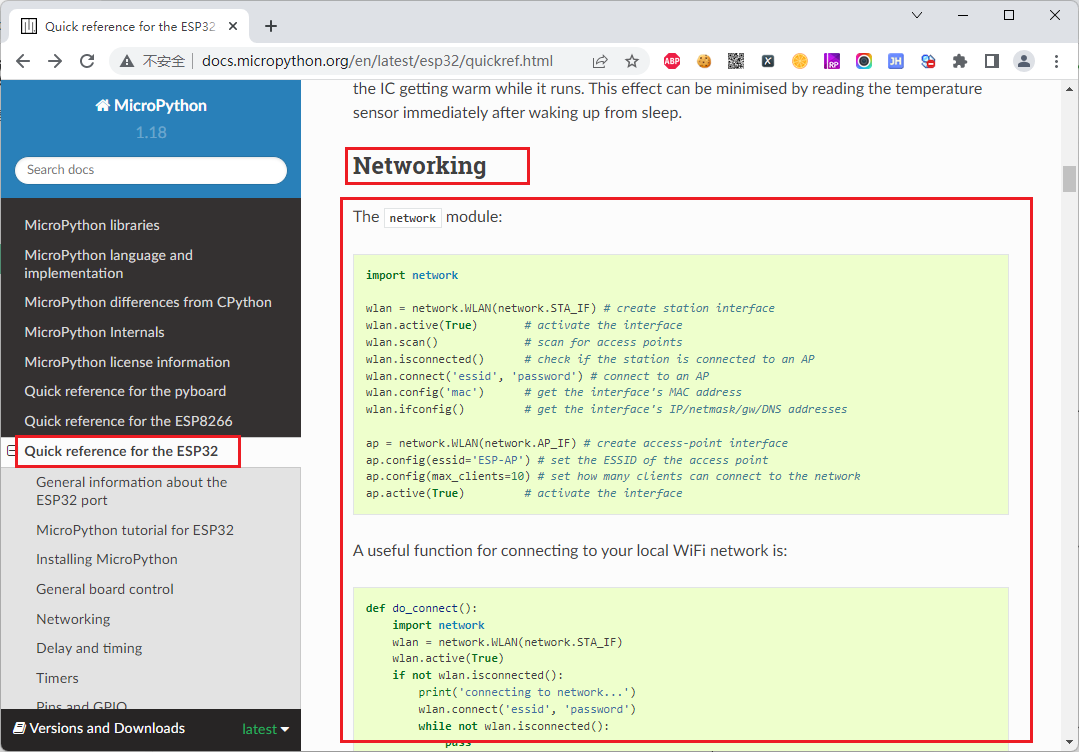This screenshot has width=1079, height=752.
Task: Go forward to the next page
Action: pos(55,61)
